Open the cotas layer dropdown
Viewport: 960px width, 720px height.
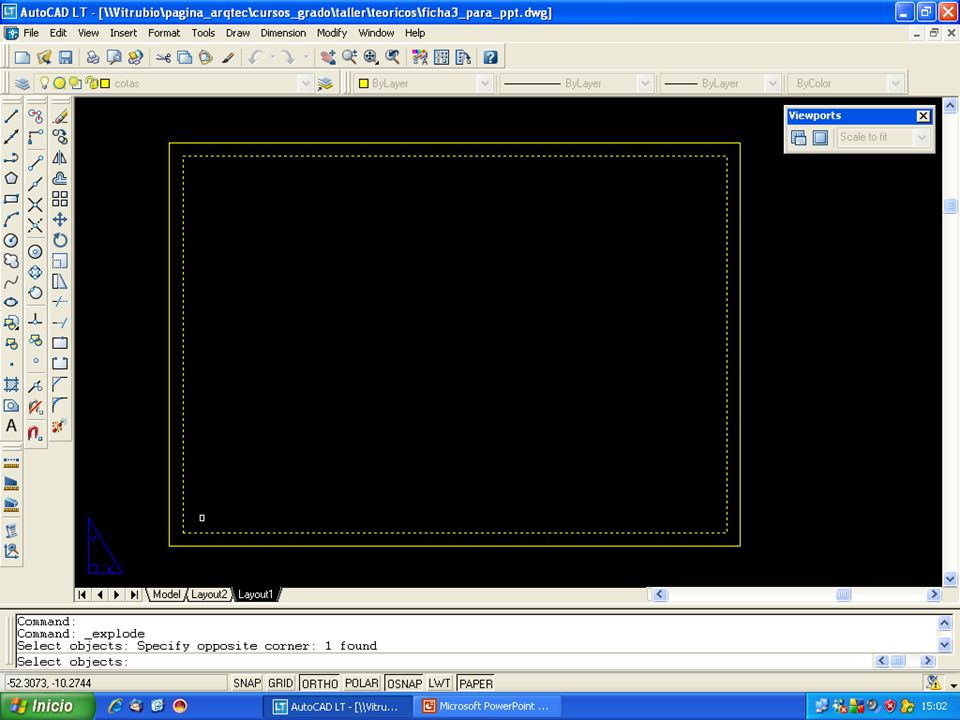(x=306, y=83)
